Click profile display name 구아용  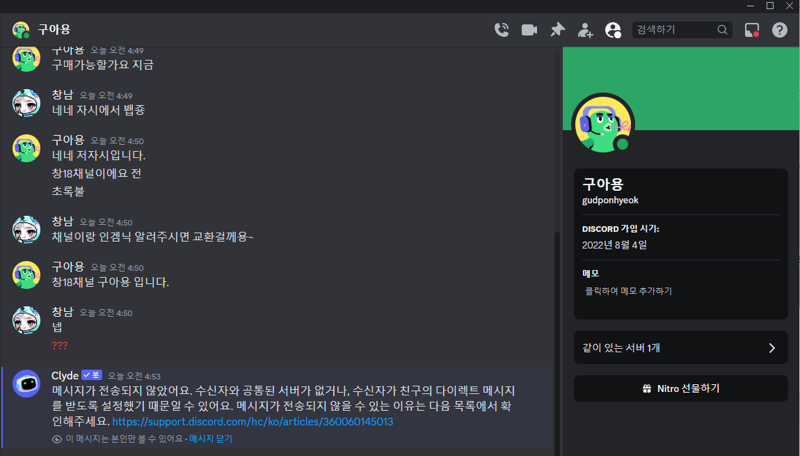point(603,184)
